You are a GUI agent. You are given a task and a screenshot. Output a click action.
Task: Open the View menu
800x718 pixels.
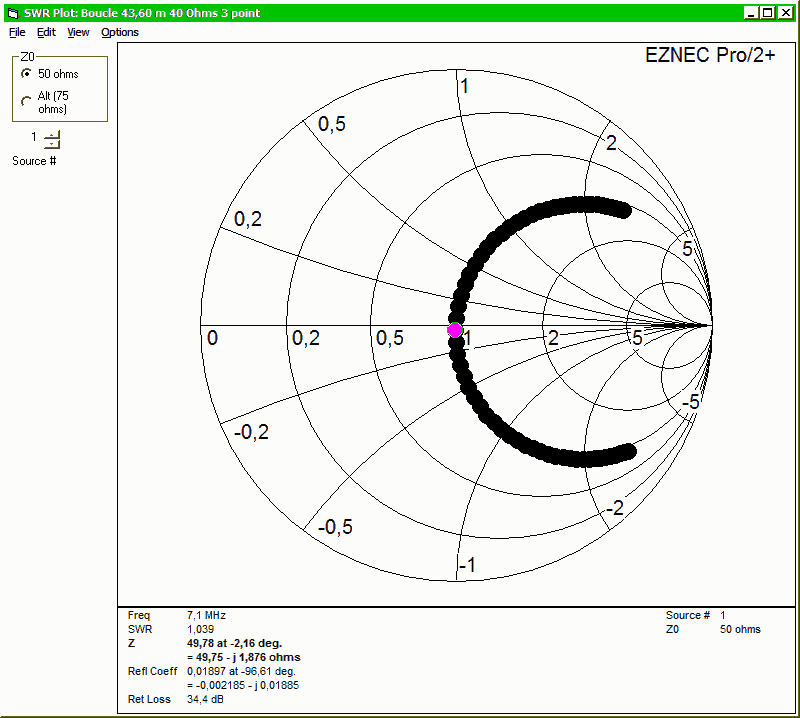point(78,32)
